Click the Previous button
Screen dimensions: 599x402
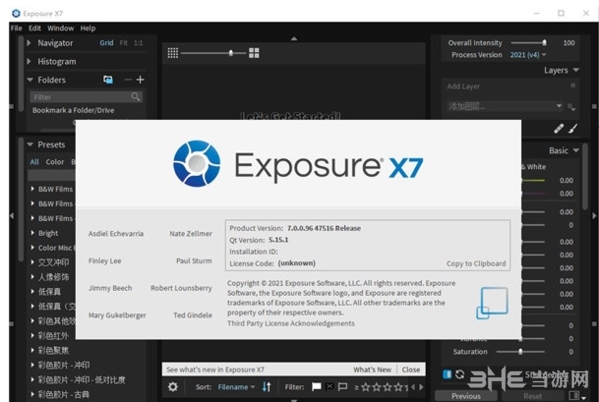tap(466, 396)
